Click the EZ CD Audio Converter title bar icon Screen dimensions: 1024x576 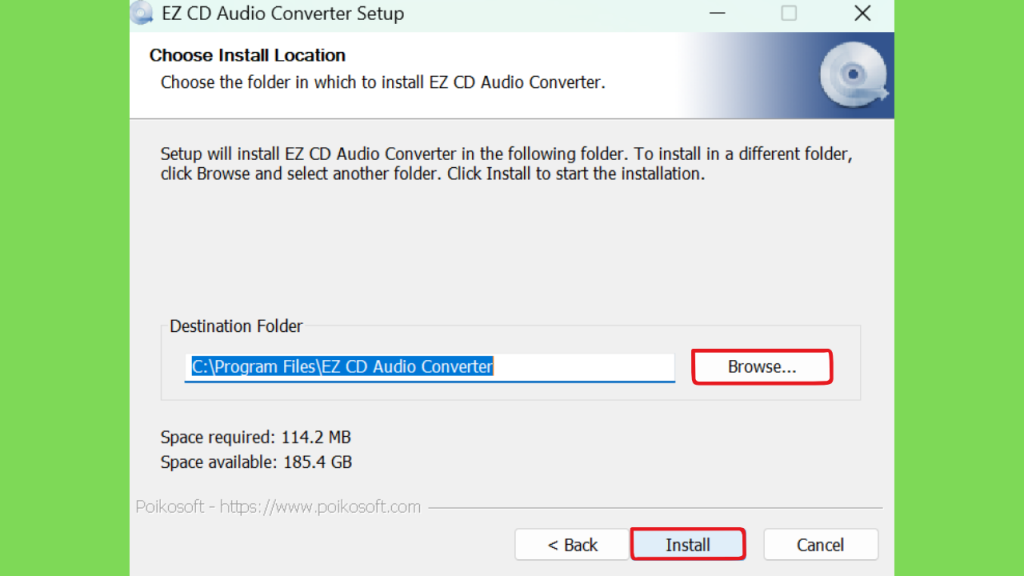(142, 14)
